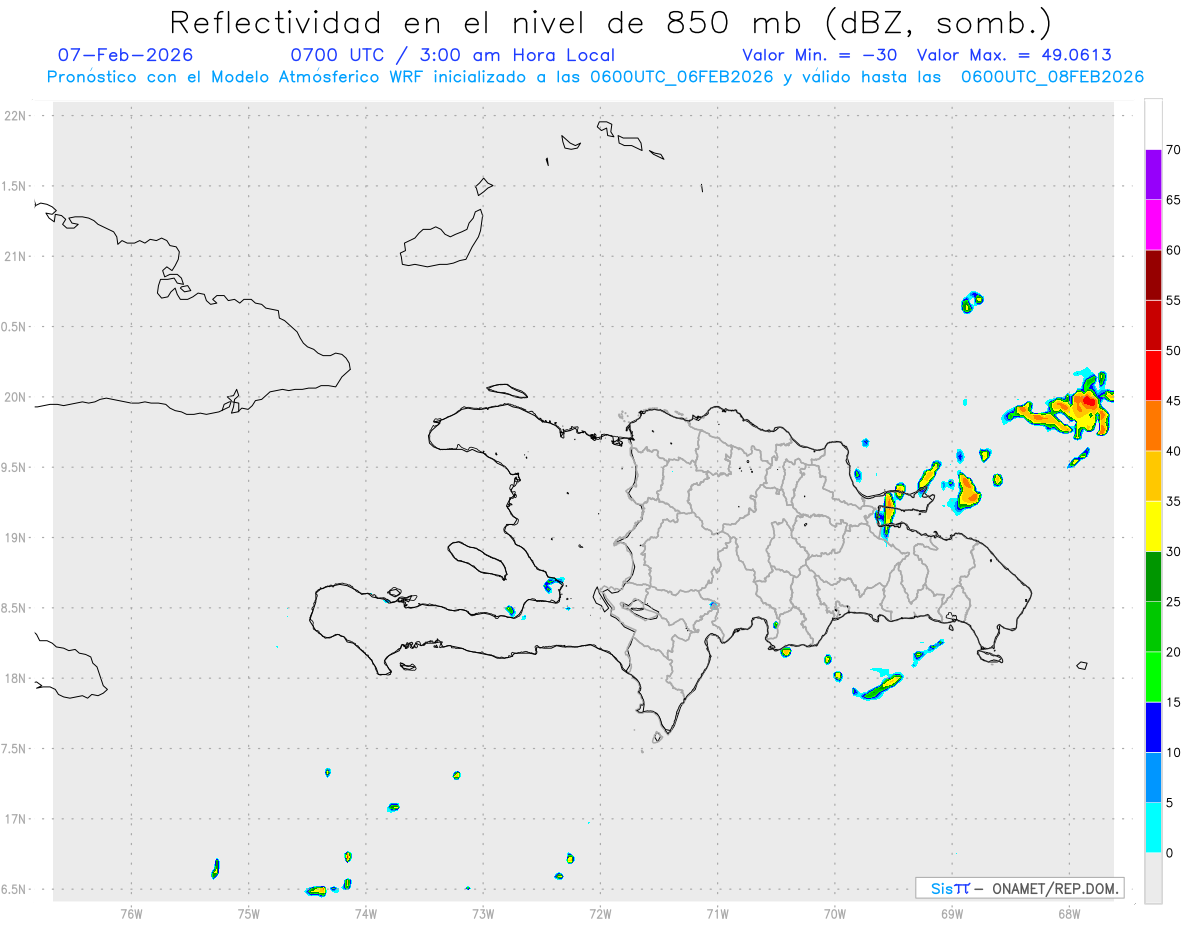Screen dimensions: 1200x927
Task: Click the '72W' longitude axis label
Action: point(600,912)
